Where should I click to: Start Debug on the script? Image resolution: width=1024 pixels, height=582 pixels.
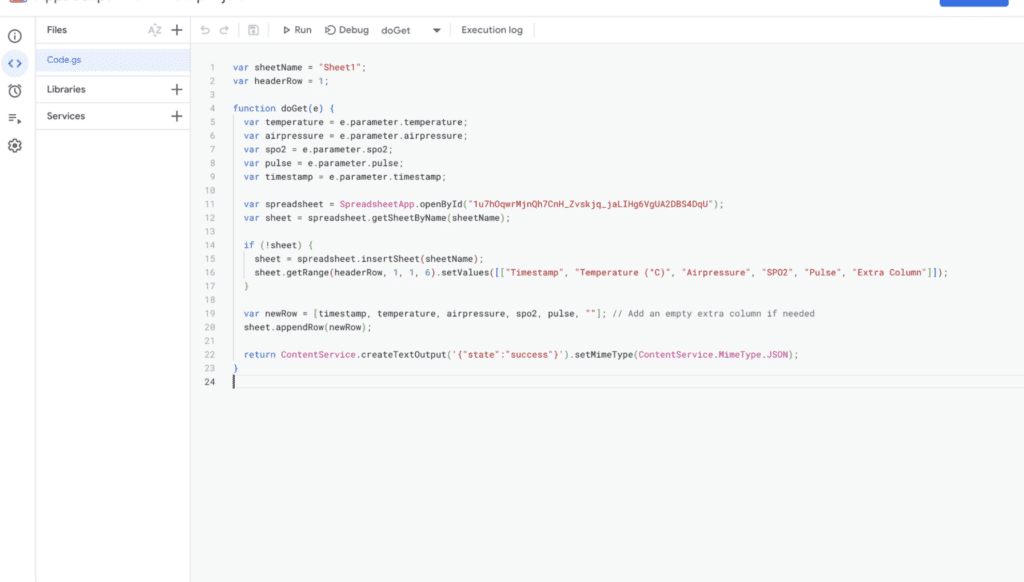click(347, 30)
